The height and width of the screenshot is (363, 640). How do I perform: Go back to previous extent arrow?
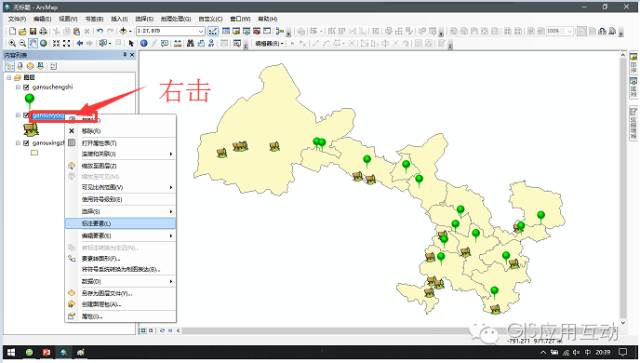coord(80,43)
